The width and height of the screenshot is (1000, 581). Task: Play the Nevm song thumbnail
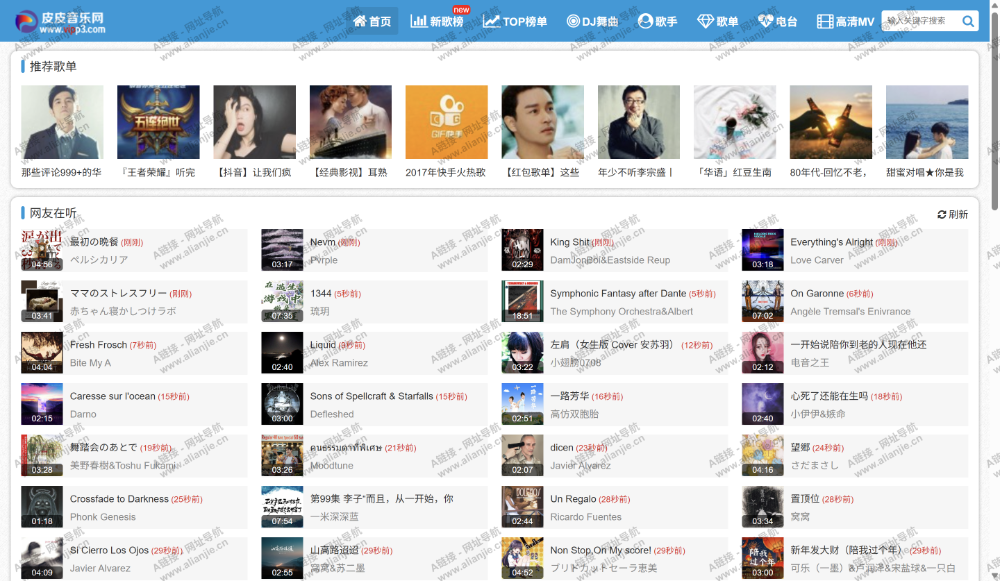pos(282,249)
